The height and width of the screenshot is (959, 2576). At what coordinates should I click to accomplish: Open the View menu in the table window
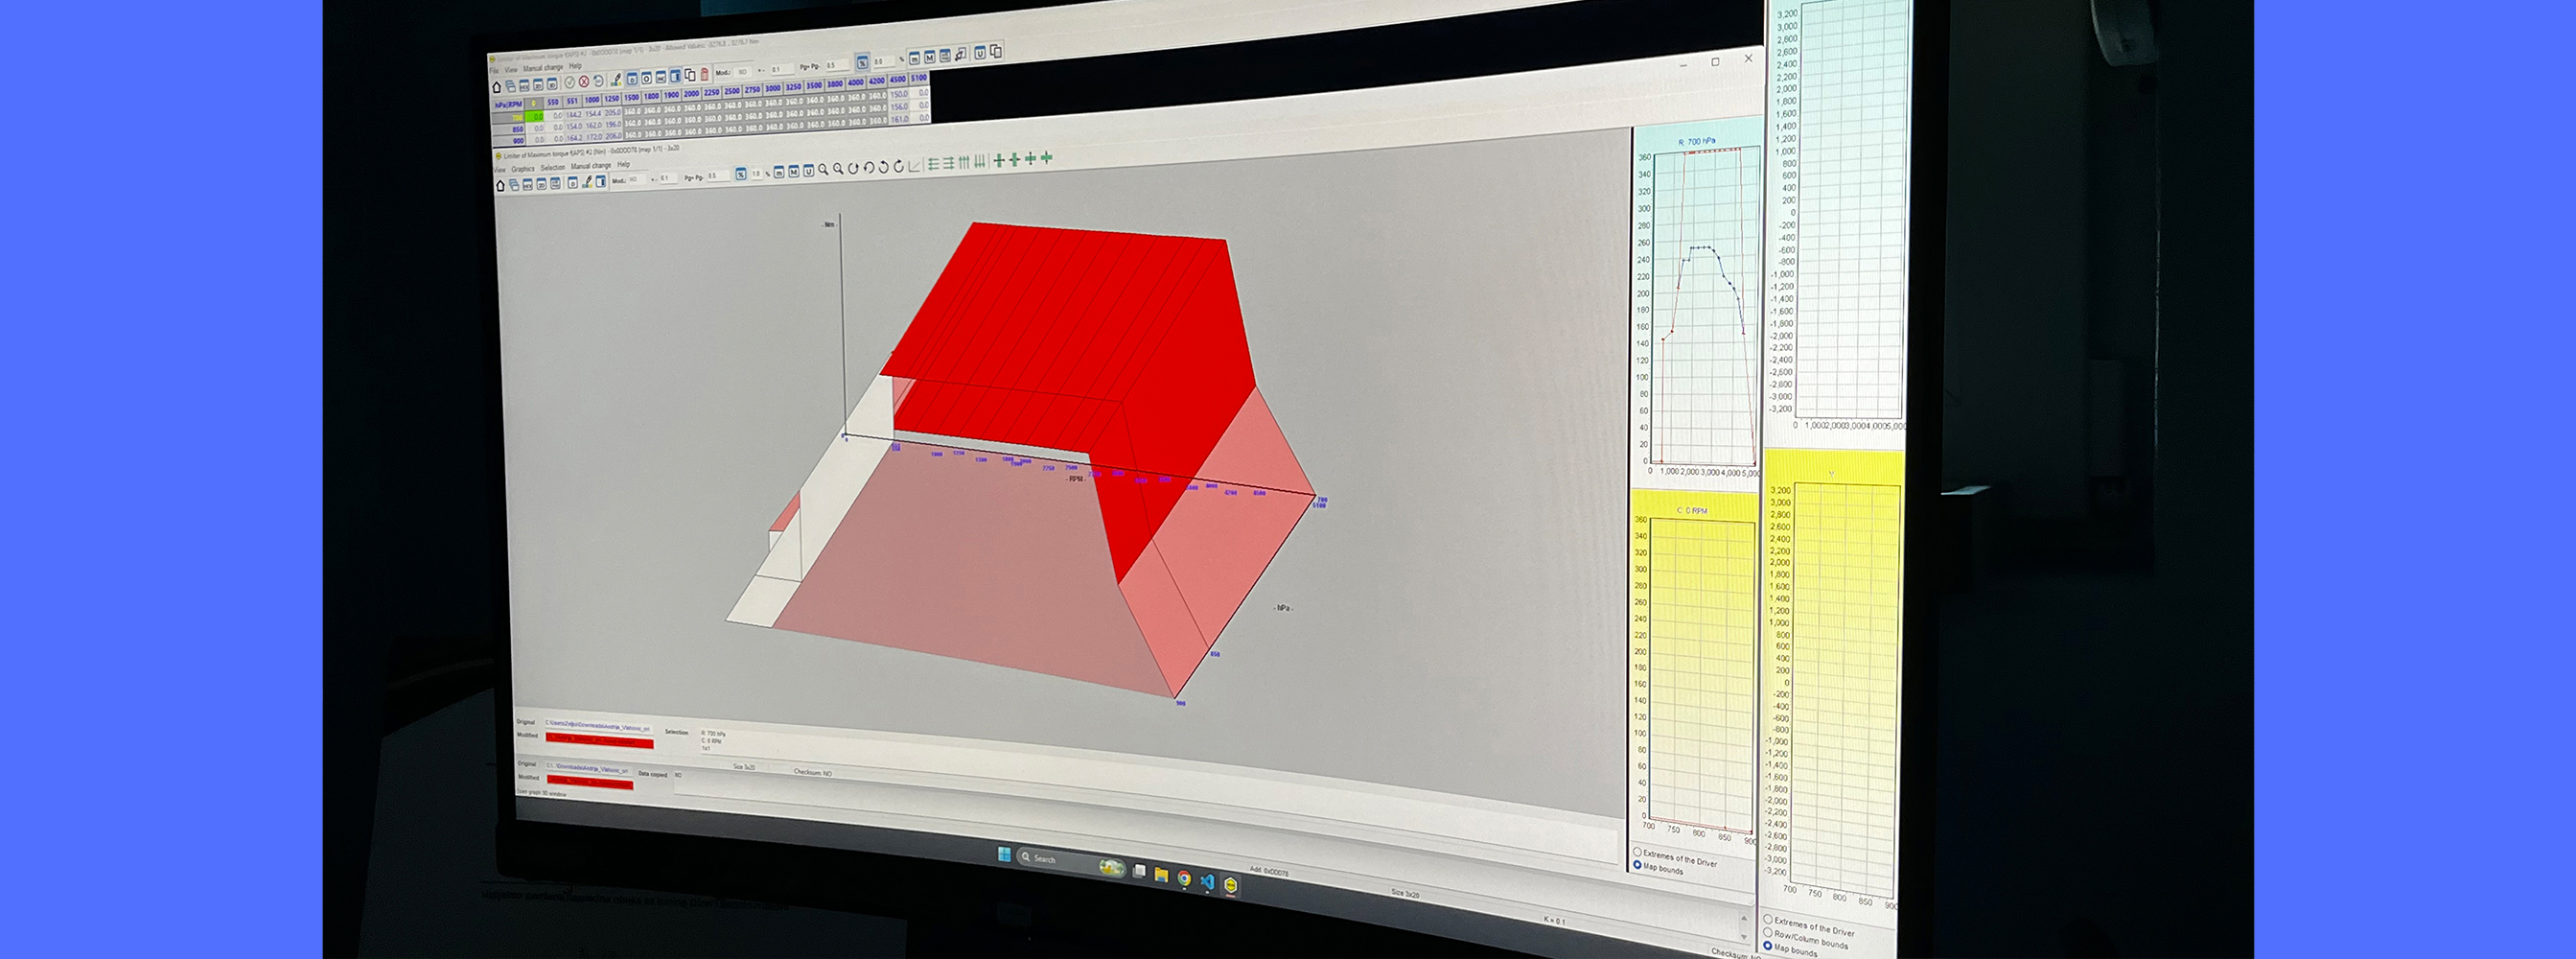point(511,70)
